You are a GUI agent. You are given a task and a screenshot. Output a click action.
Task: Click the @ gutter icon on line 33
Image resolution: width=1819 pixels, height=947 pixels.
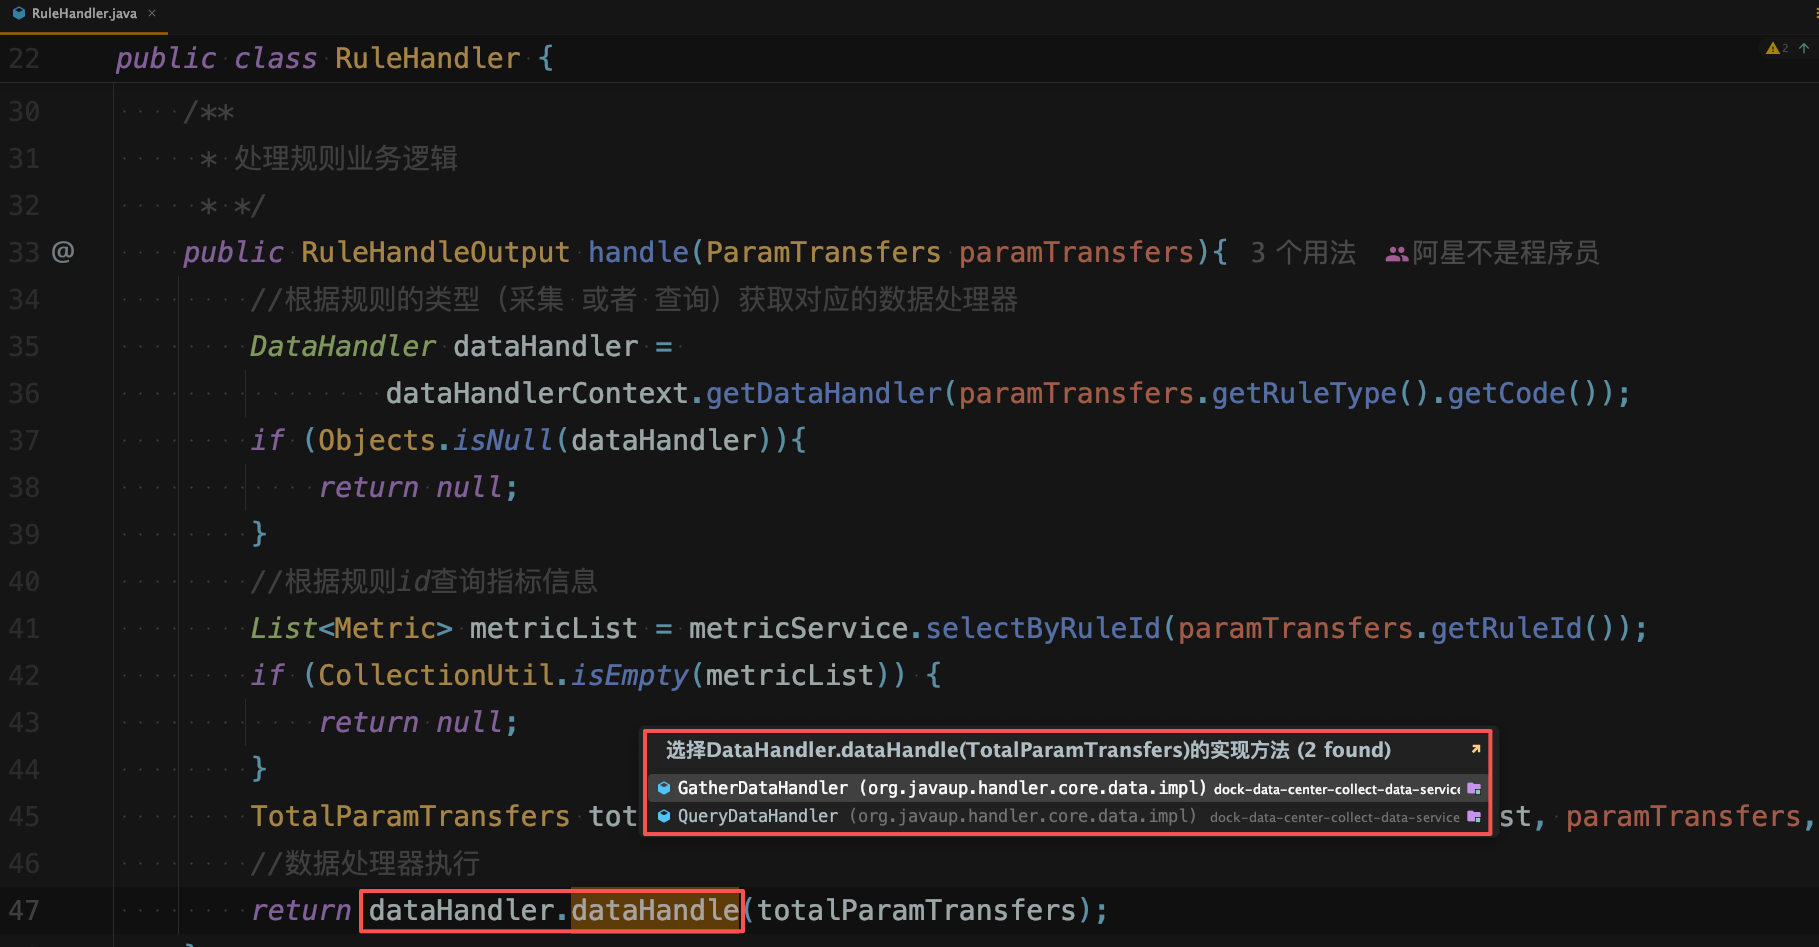[63, 251]
